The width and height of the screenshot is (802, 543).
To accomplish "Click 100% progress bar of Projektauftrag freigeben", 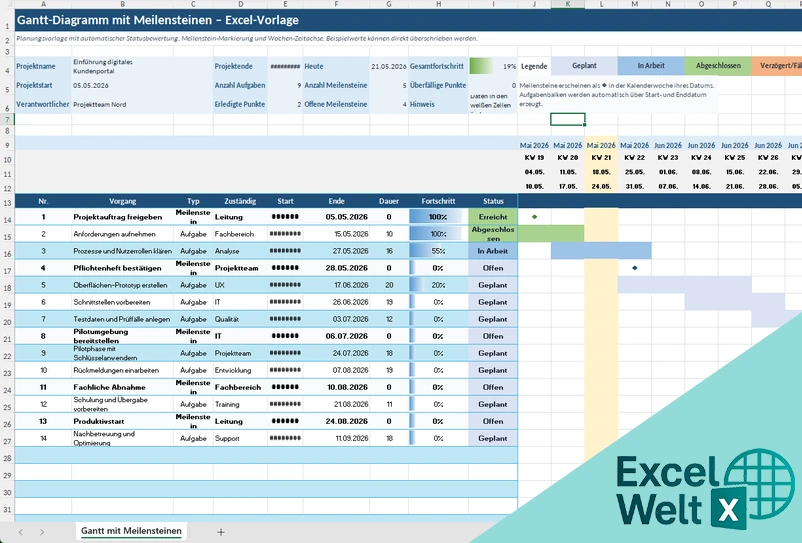I will click(438, 217).
